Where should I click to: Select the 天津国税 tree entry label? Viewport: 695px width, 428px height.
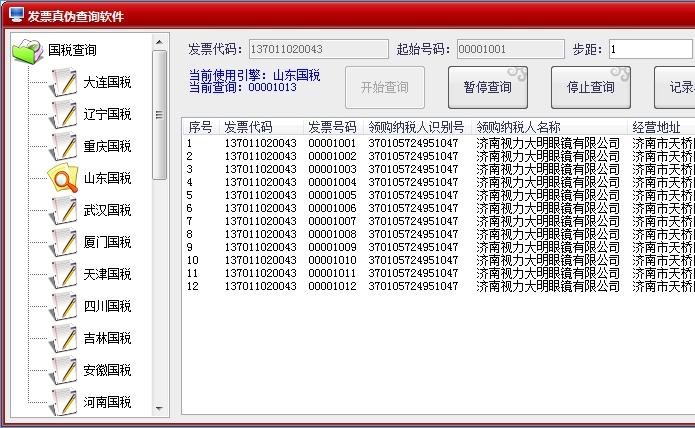(107, 274)
